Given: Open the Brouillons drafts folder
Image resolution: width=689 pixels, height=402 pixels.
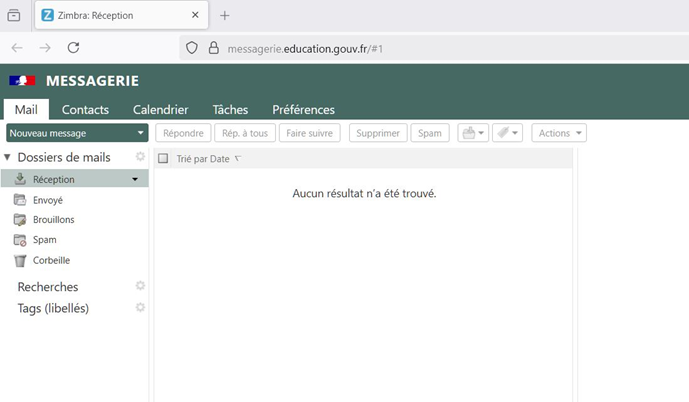Looking at the screenshot, I should point(53,220).
